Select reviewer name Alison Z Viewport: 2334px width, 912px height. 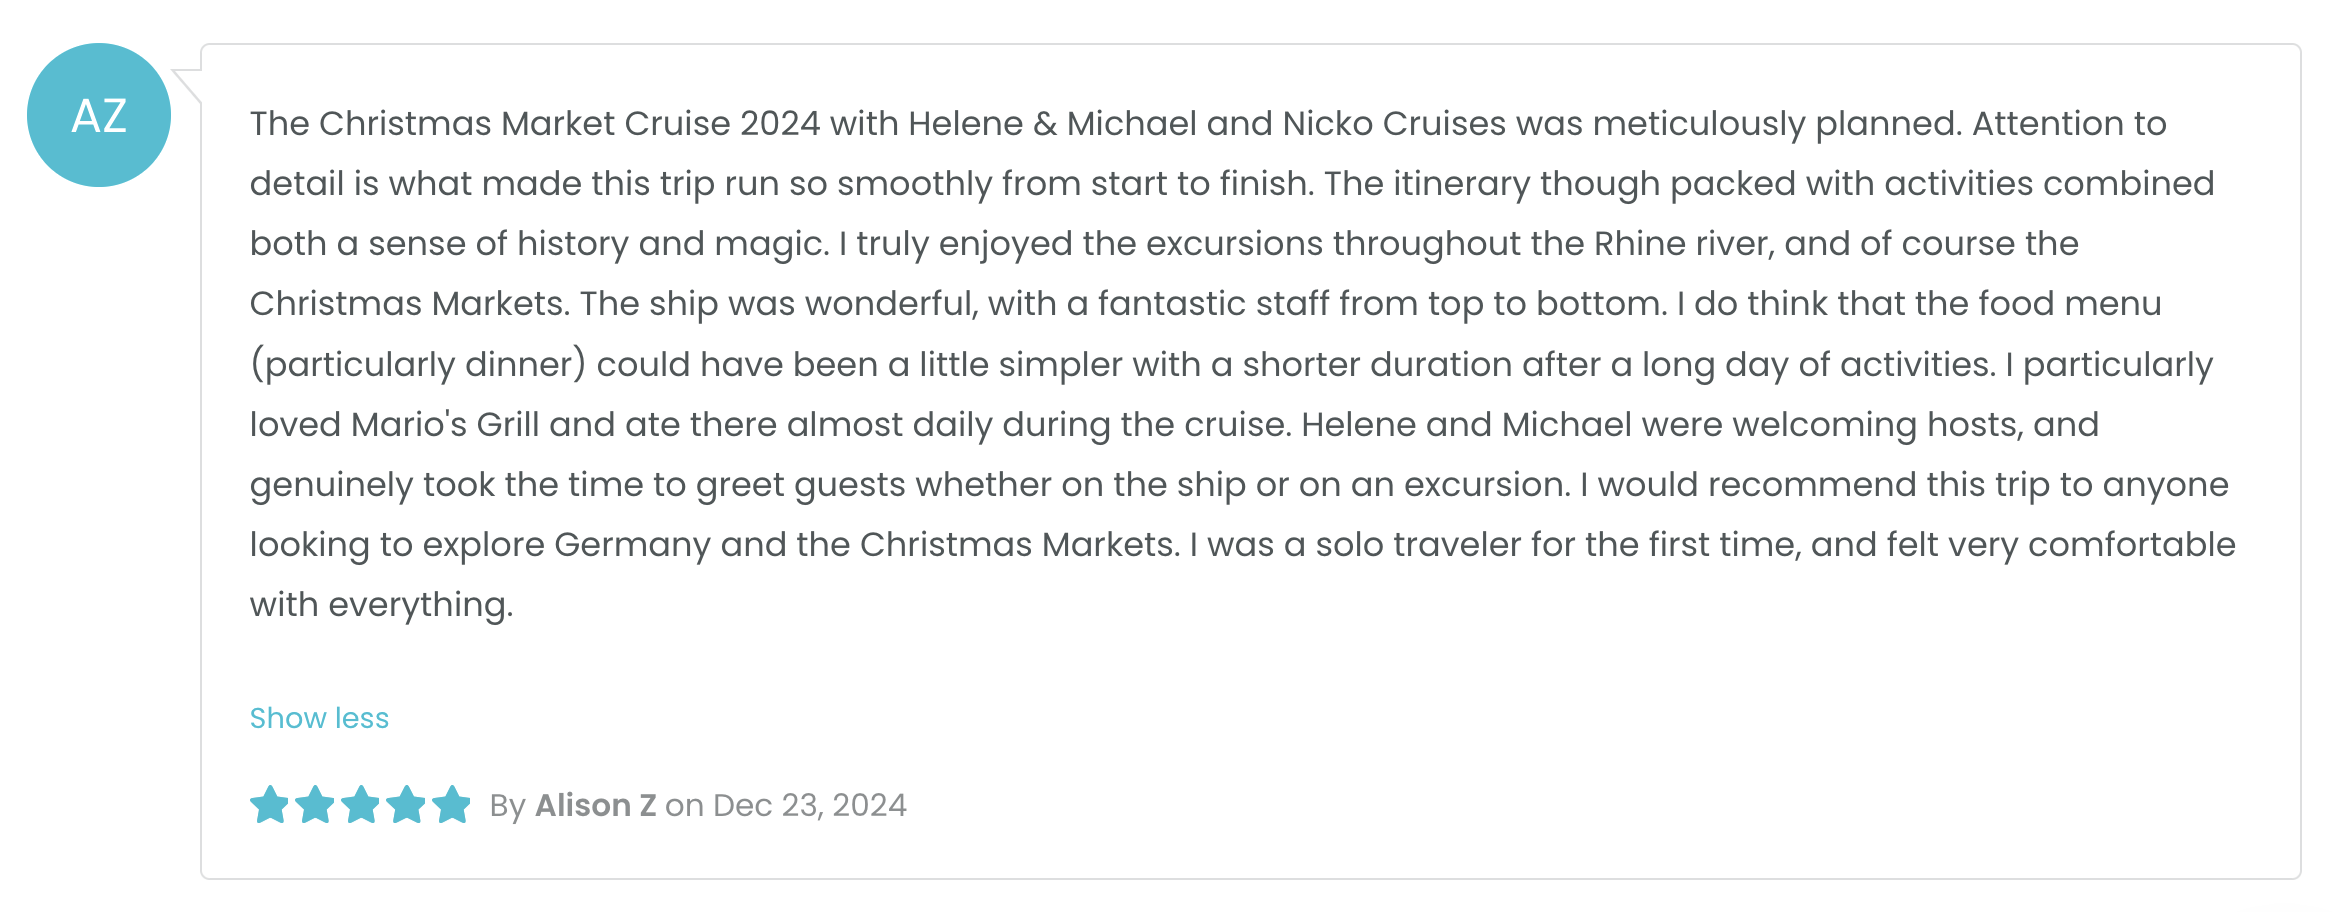[x=596, y=805]
